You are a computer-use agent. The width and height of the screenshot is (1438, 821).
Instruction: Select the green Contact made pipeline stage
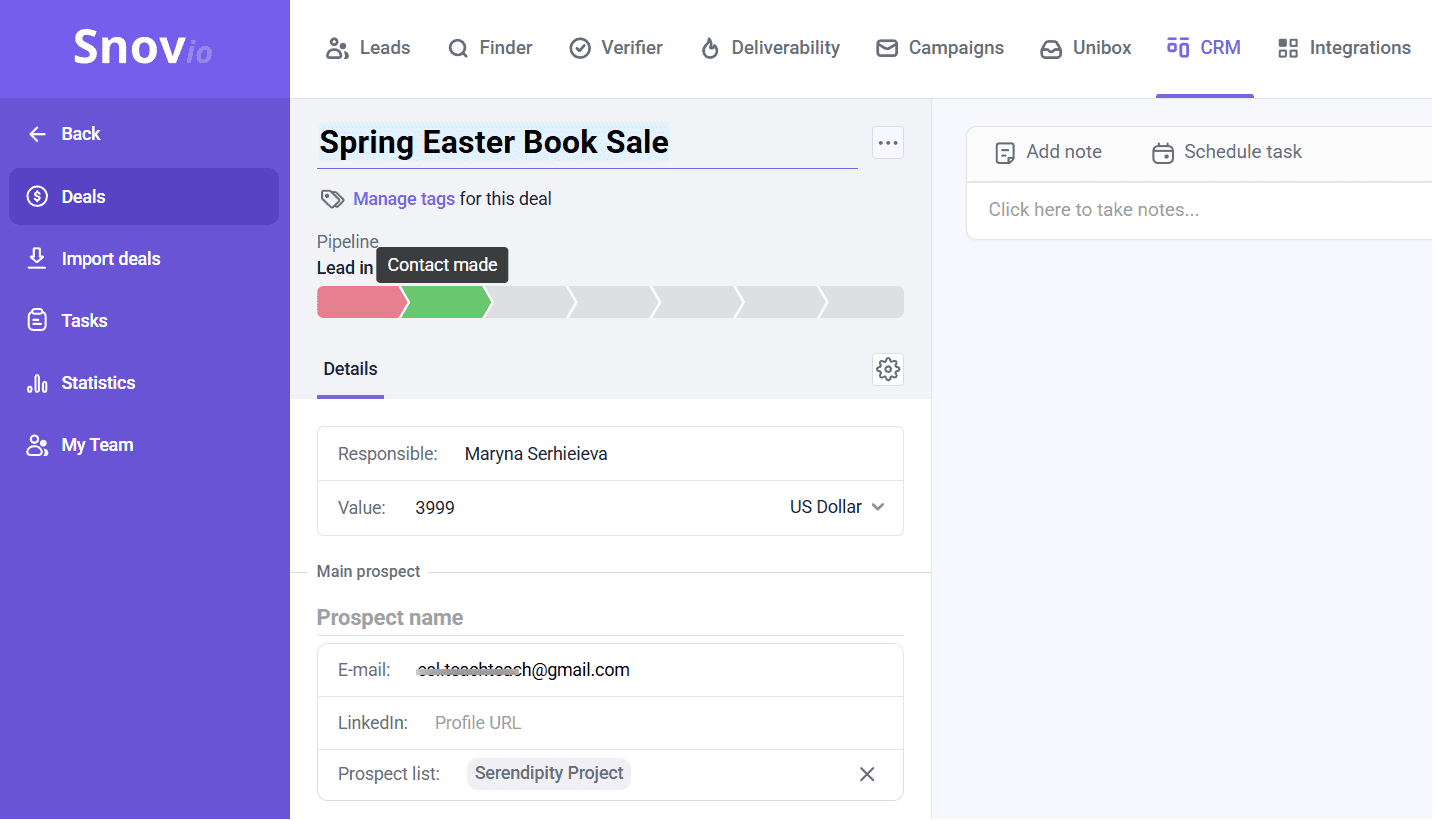pyautogui.click(x=446, y=302)
